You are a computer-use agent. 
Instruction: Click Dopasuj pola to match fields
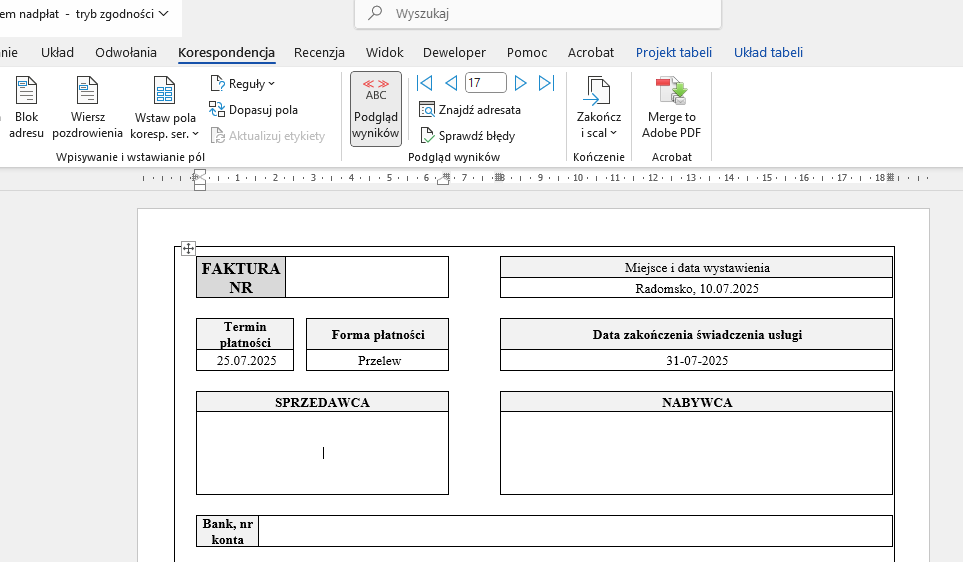point(254,110)
